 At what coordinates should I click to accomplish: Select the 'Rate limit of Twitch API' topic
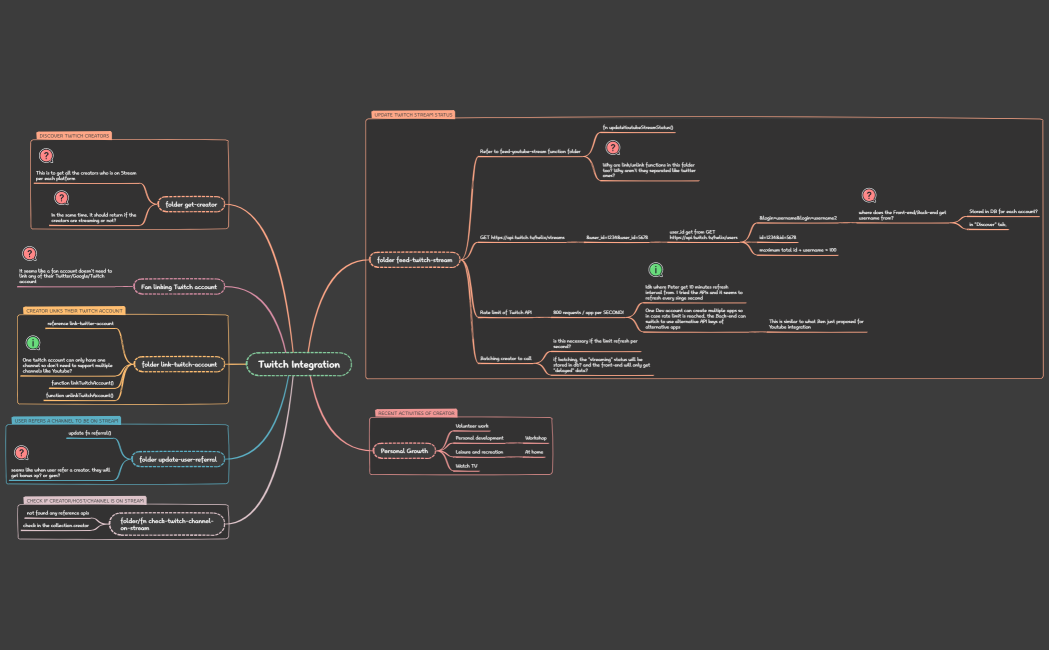tap(506, 312)
